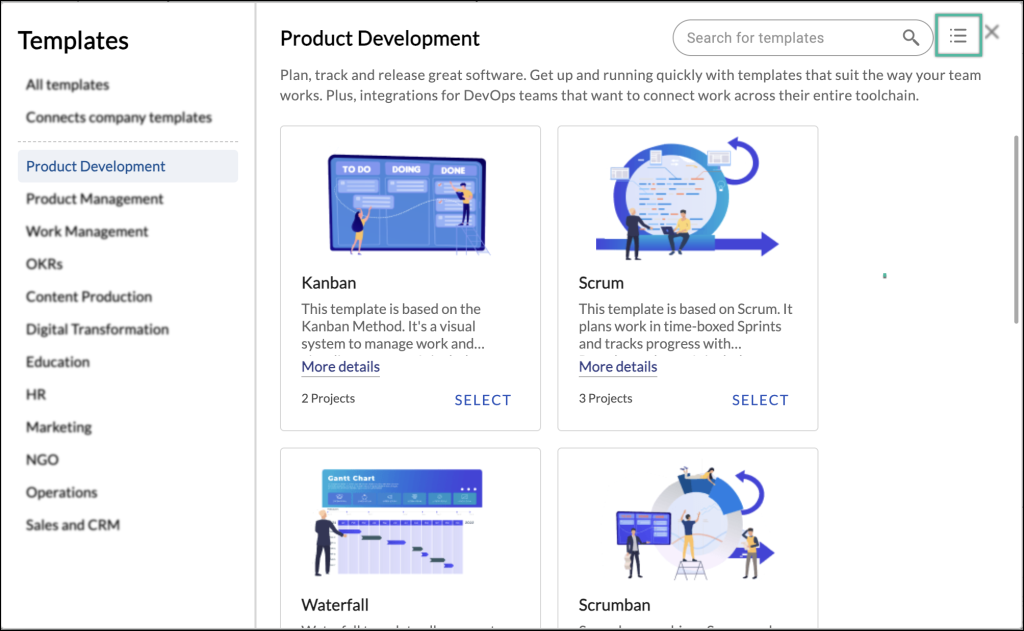Select Digital Transformation category
The height and width of the screenshot is (631, 1024).
point(97,329)
